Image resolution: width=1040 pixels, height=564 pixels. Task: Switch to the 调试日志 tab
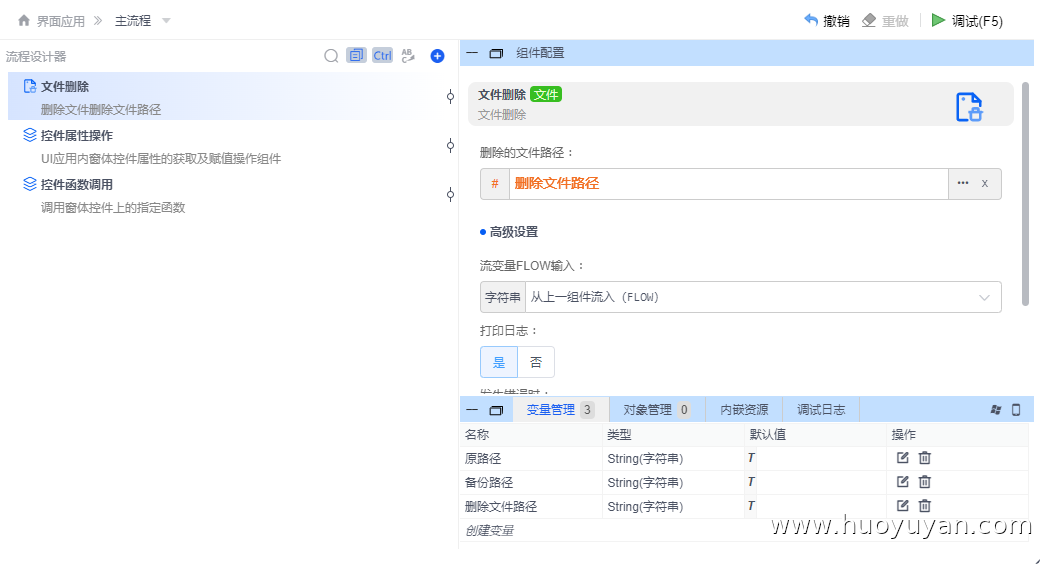[821, 409]
